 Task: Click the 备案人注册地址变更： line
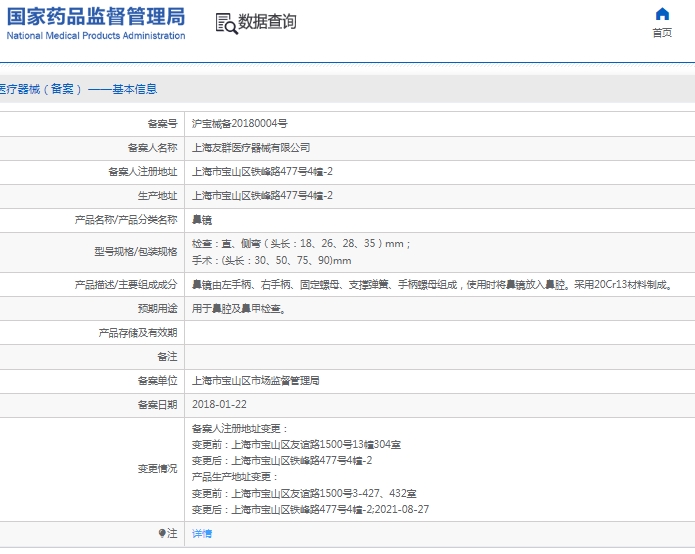(240, 429)
